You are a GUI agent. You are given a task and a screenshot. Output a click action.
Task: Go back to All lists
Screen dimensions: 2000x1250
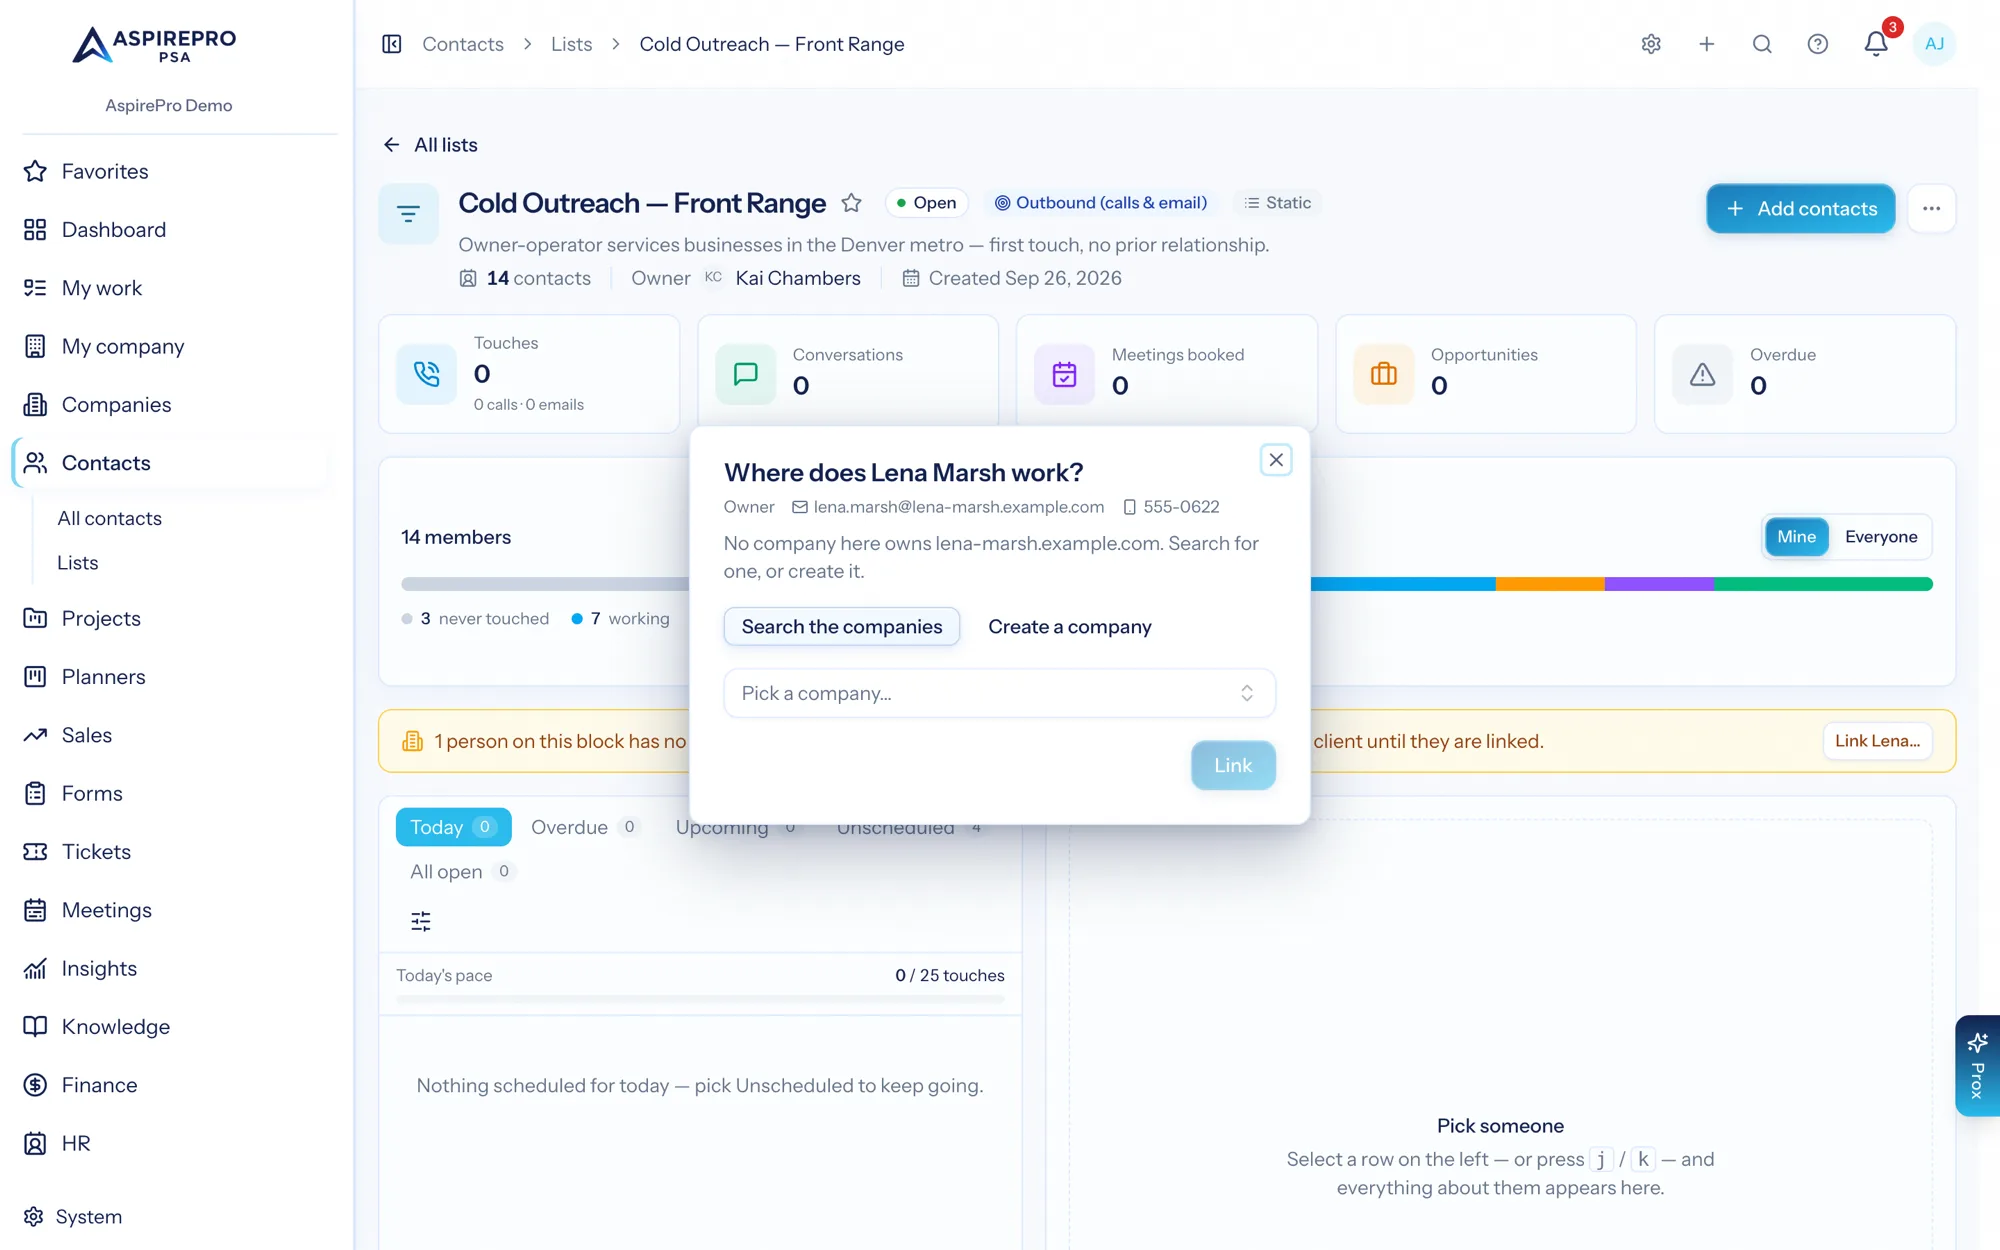430,145
